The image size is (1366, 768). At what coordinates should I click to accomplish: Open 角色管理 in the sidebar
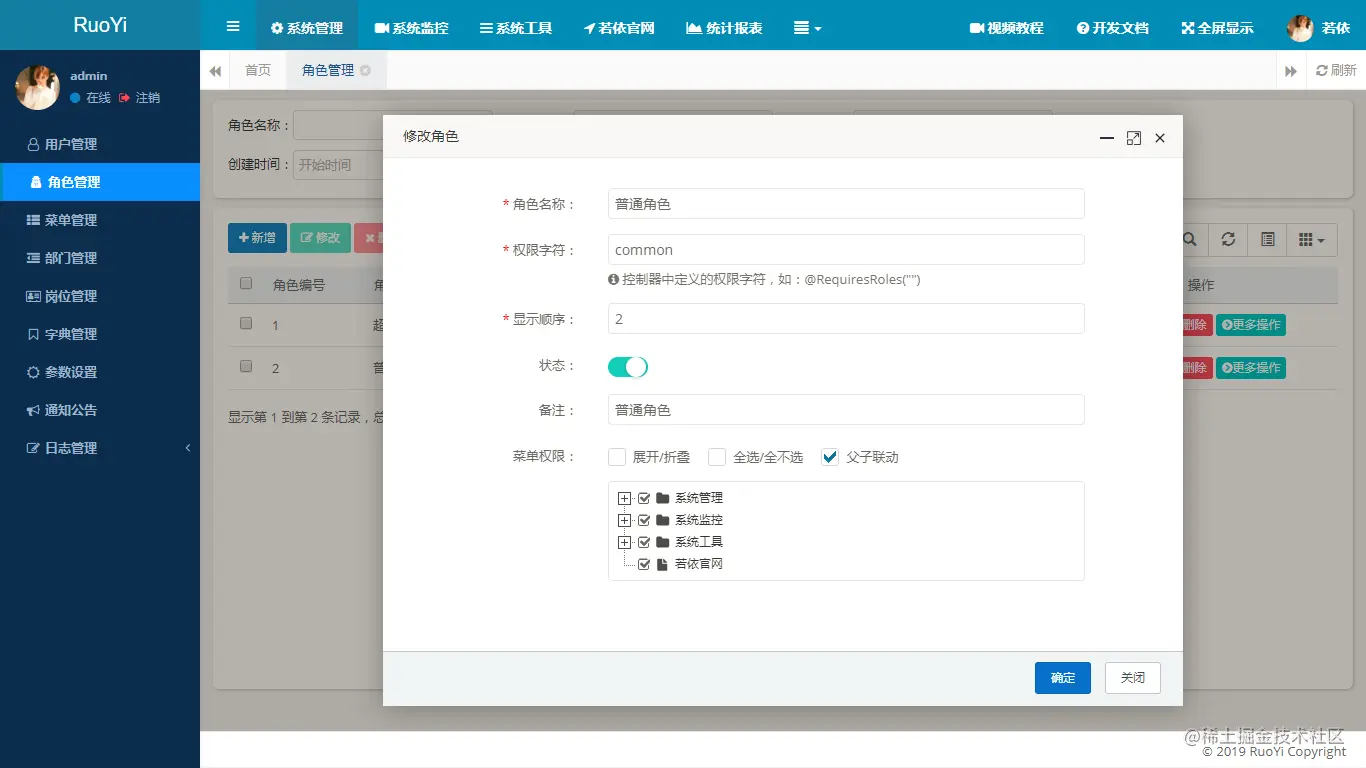[100, 182]
